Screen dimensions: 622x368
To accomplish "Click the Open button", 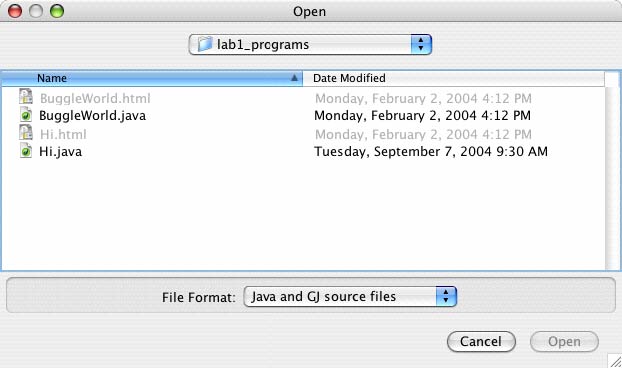I will (x=564, y=341).
